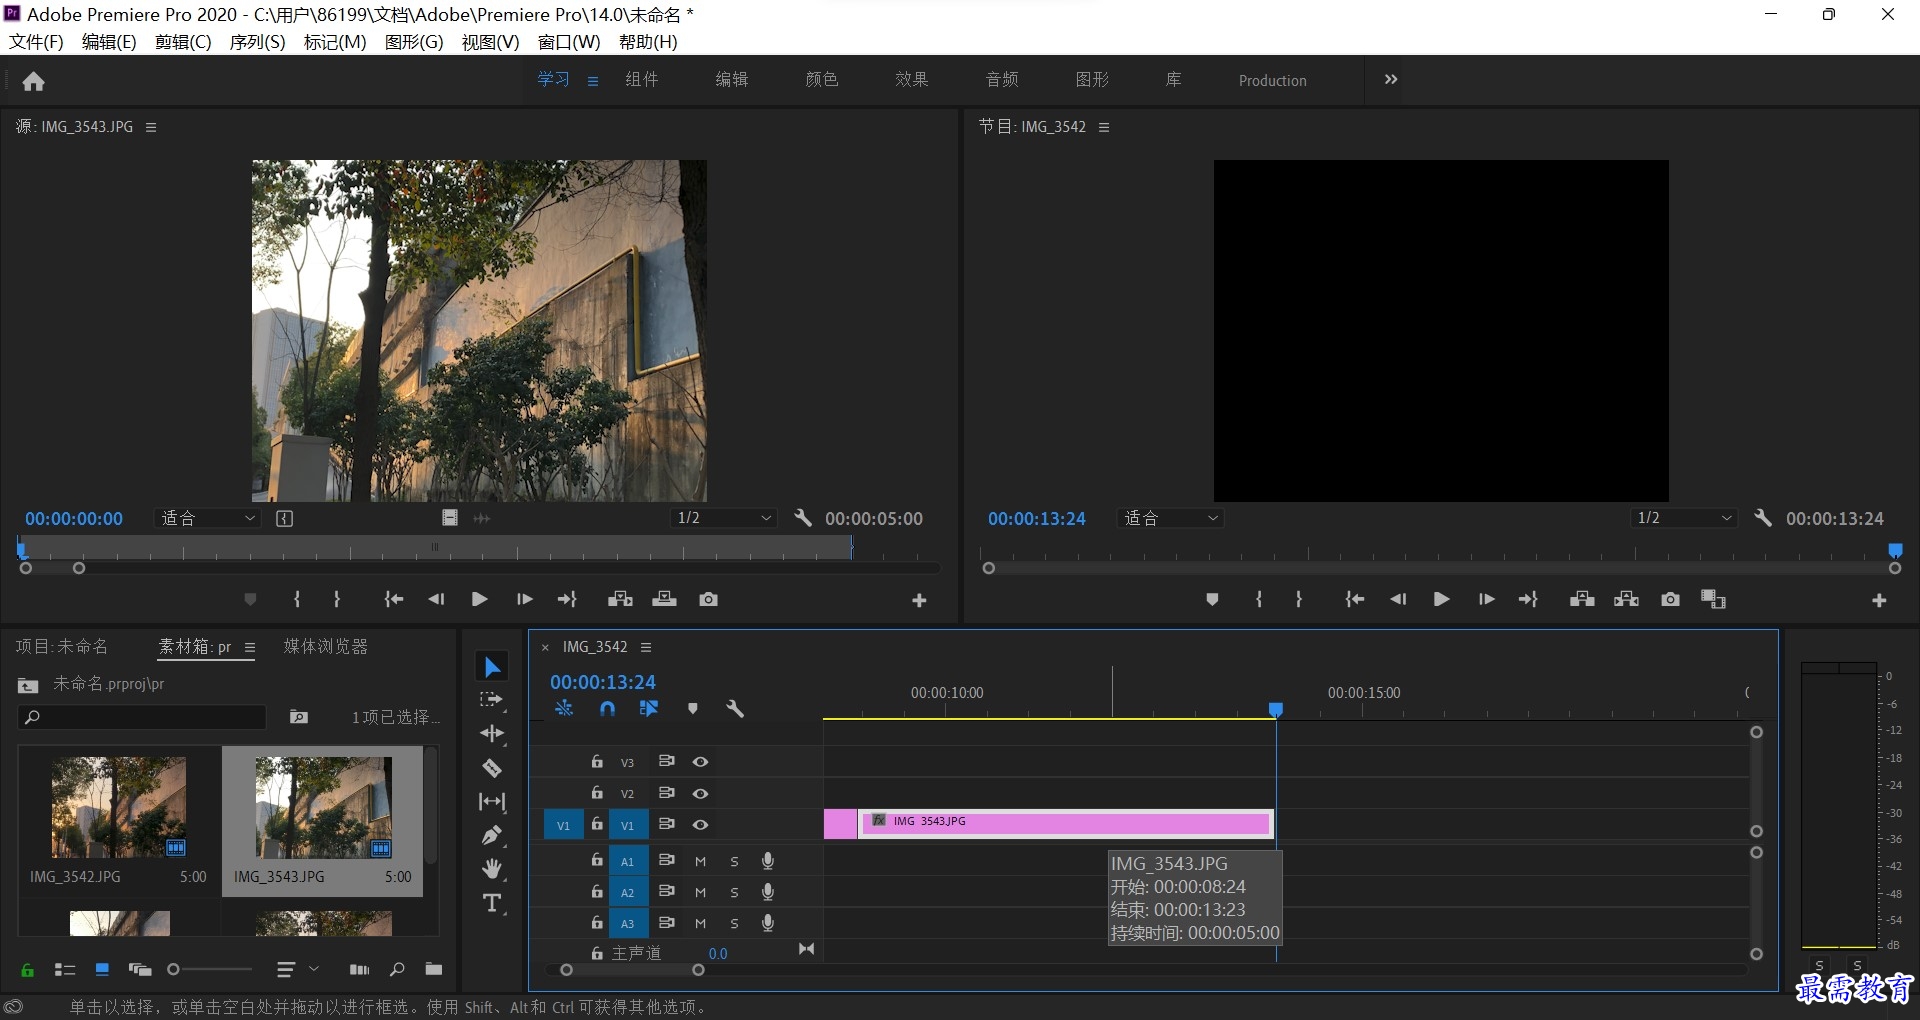
Task: Select the Hand tool
Action: 492,868
